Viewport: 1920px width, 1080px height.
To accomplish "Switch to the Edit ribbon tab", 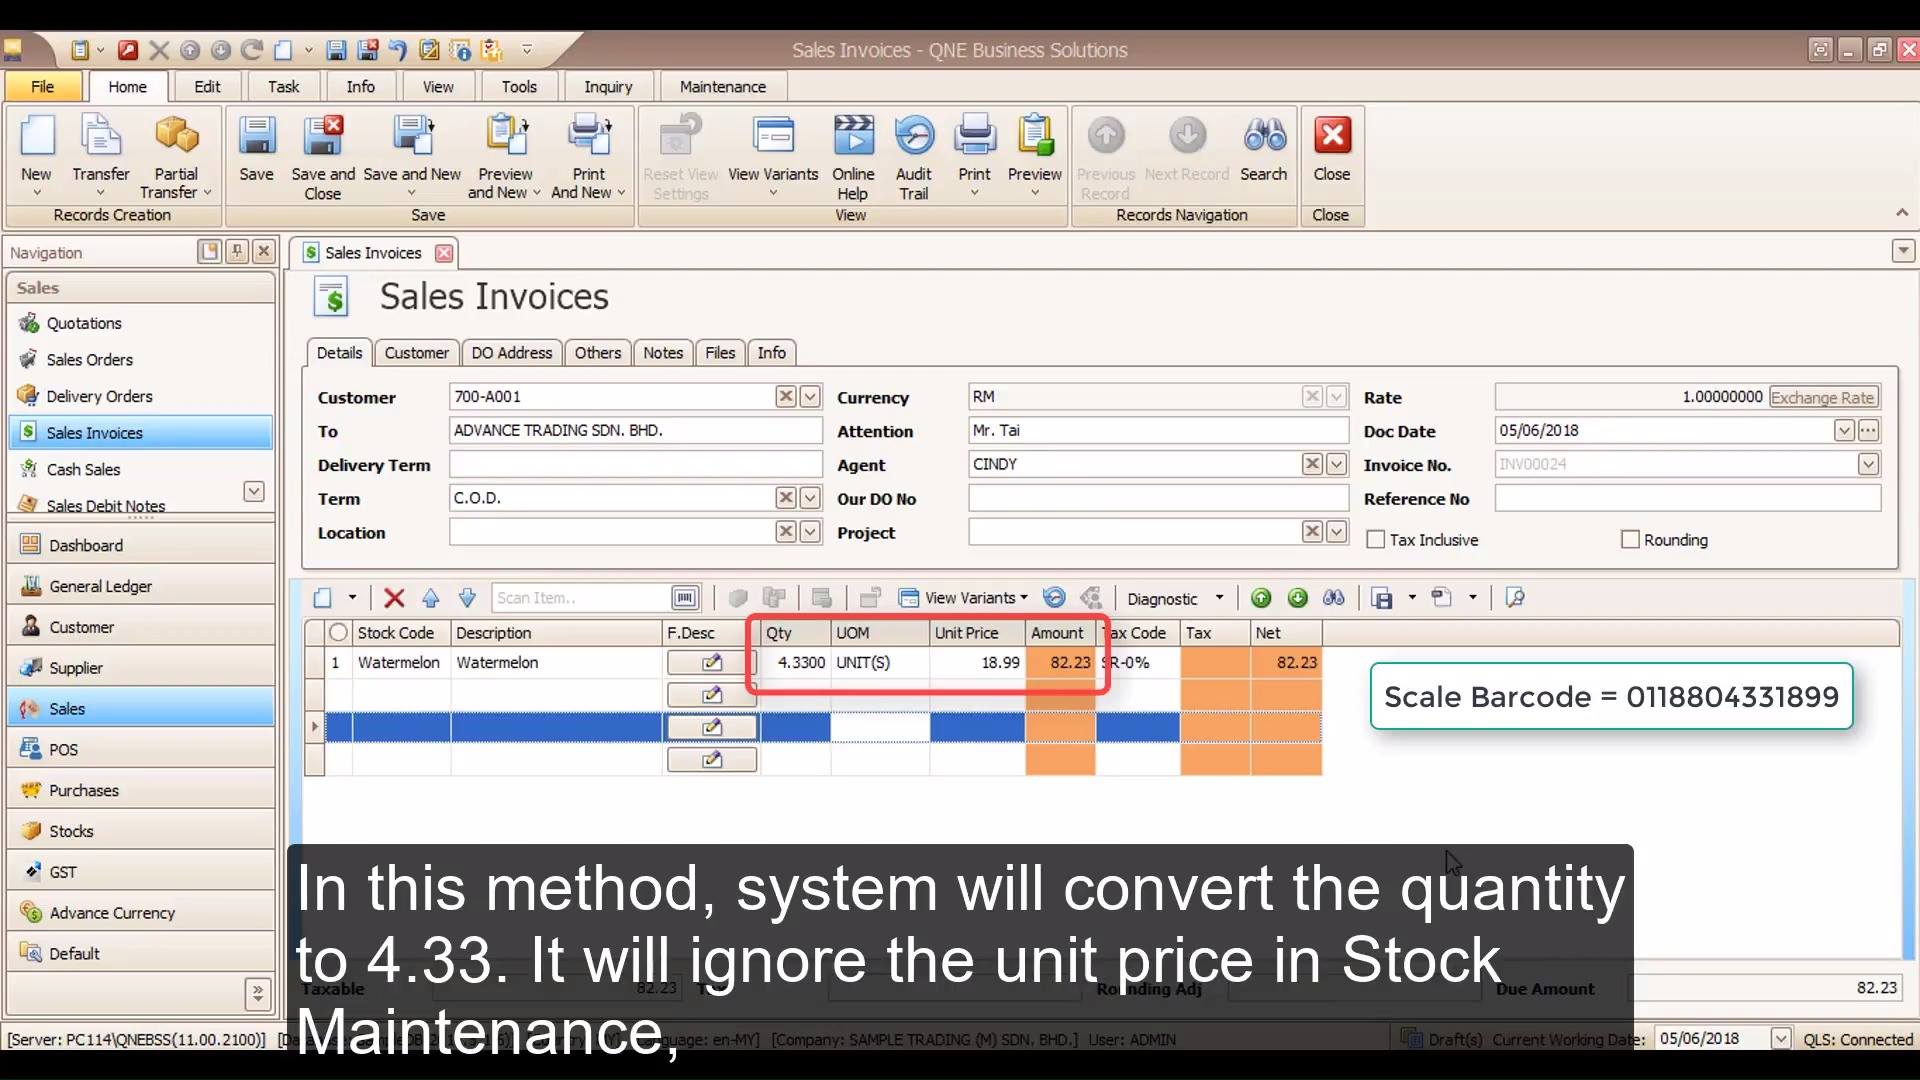I will 207,87.
